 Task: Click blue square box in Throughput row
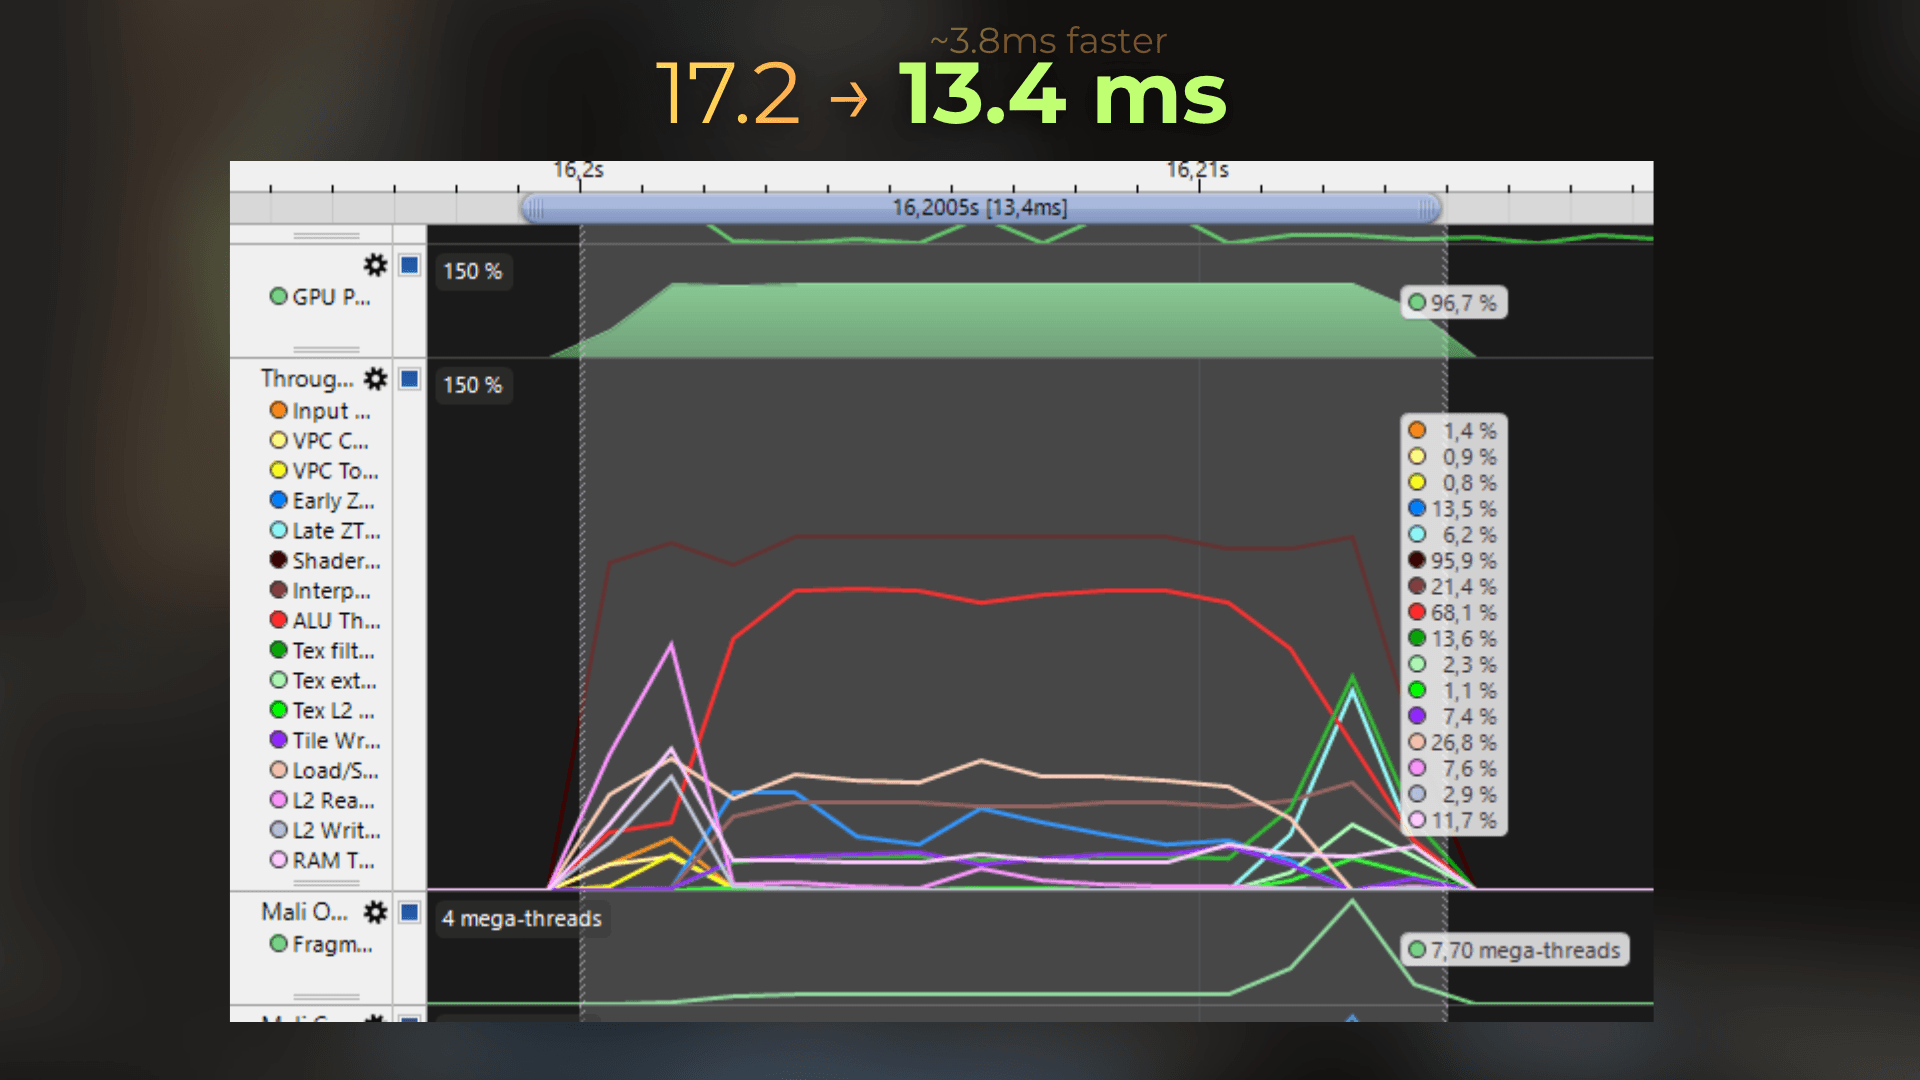(x=409, y=379)
